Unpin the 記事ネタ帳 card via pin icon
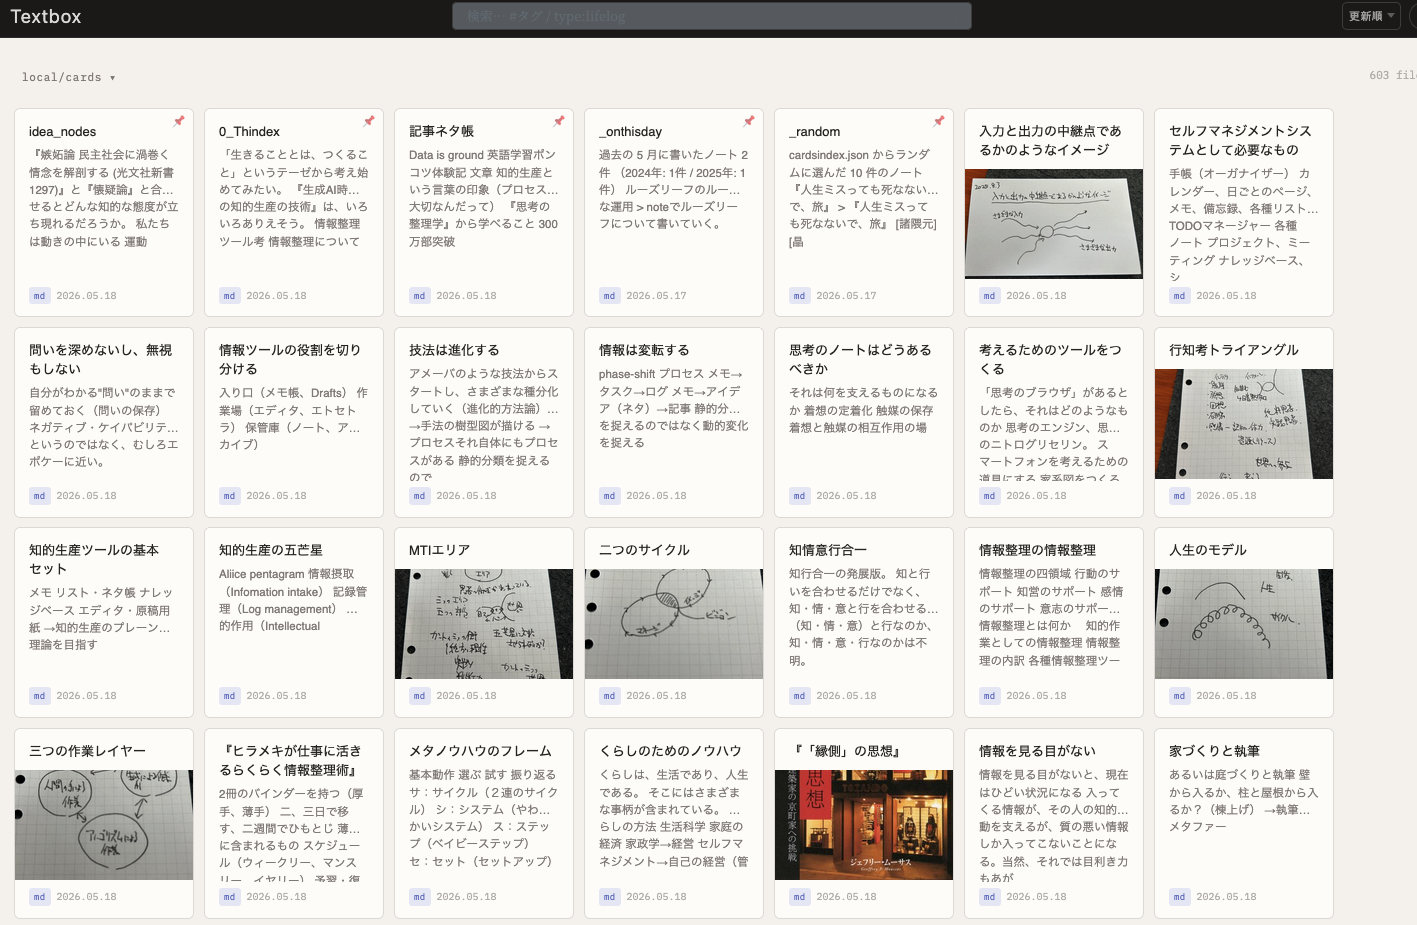Viewport: 1417px width, 925px height. coord(559,121)
